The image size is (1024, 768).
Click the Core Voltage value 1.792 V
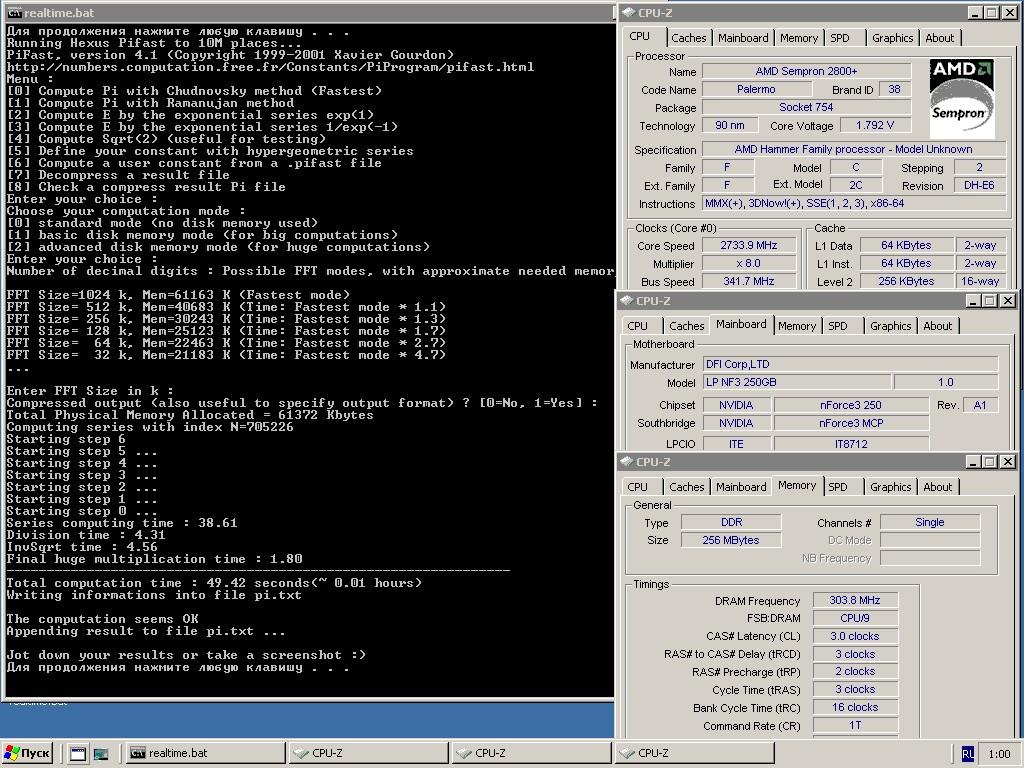point(875,125)
